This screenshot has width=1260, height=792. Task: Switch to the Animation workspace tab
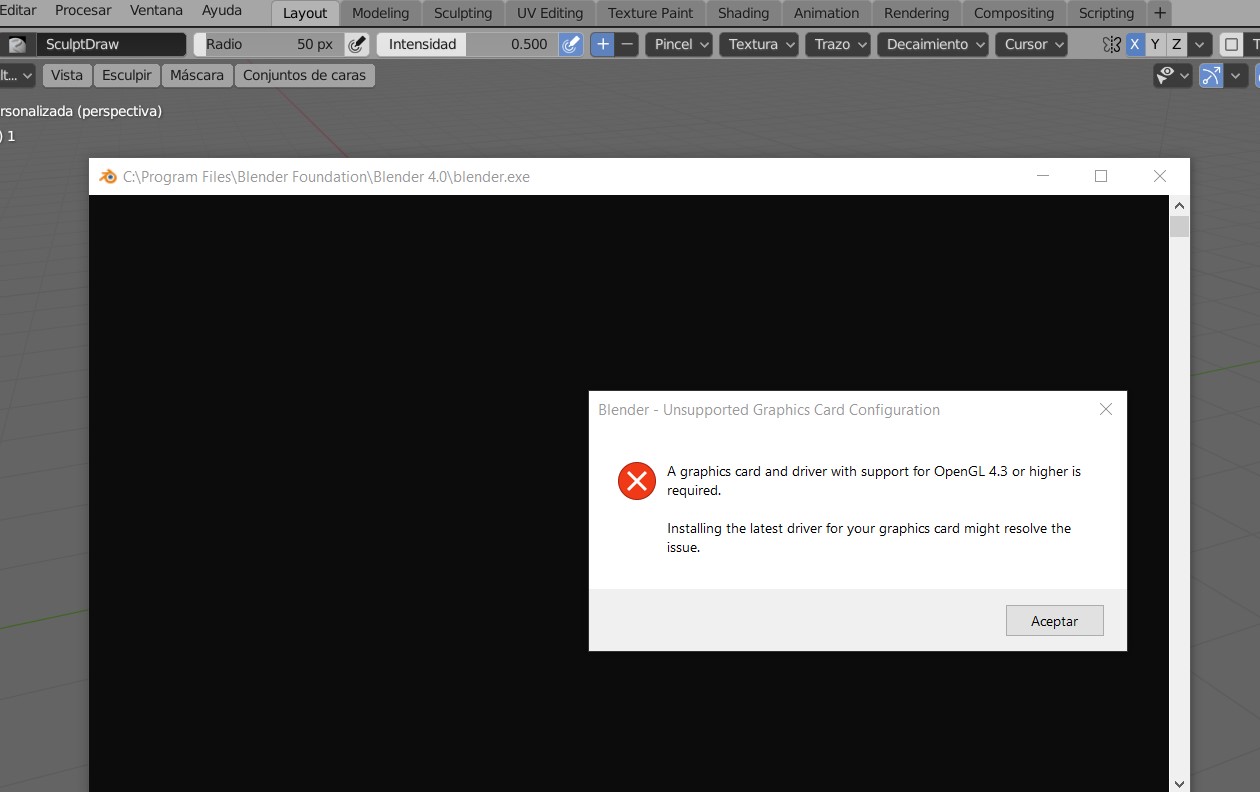(826, 13)
